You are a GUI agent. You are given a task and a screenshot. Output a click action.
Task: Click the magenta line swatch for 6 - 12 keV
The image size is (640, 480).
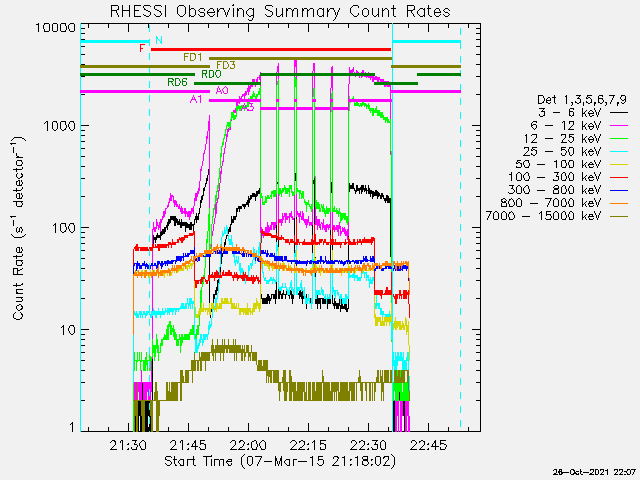619,126
